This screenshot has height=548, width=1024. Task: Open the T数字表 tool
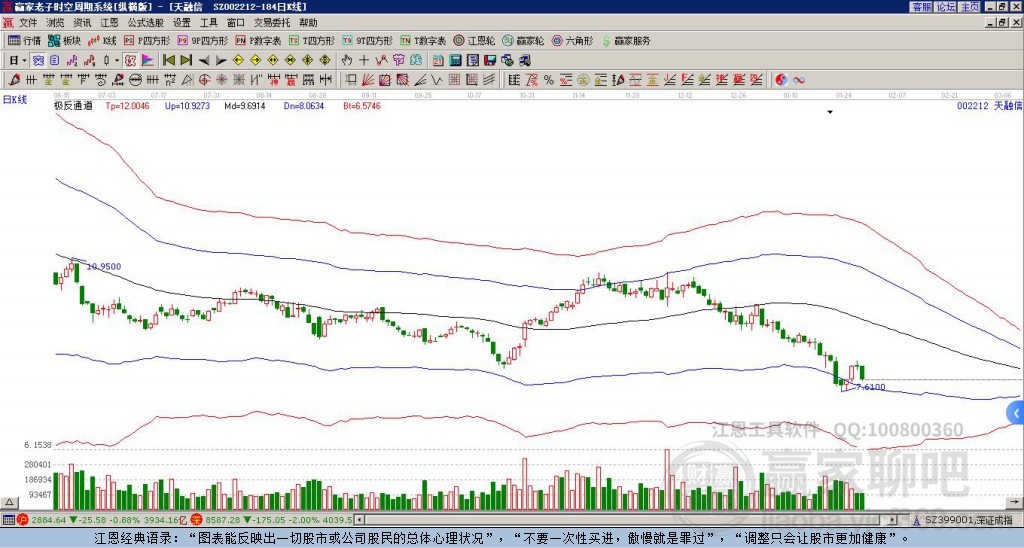point(423,40)
